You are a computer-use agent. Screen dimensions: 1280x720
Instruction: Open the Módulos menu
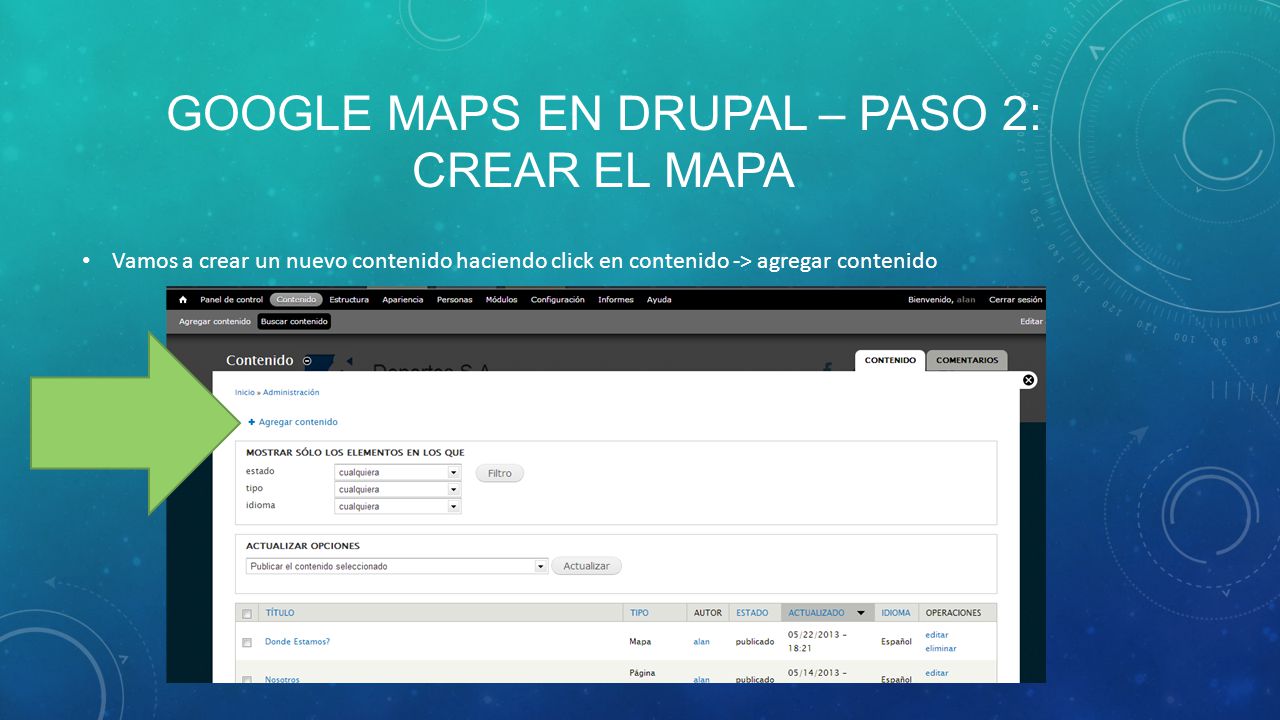coord(502,300)
